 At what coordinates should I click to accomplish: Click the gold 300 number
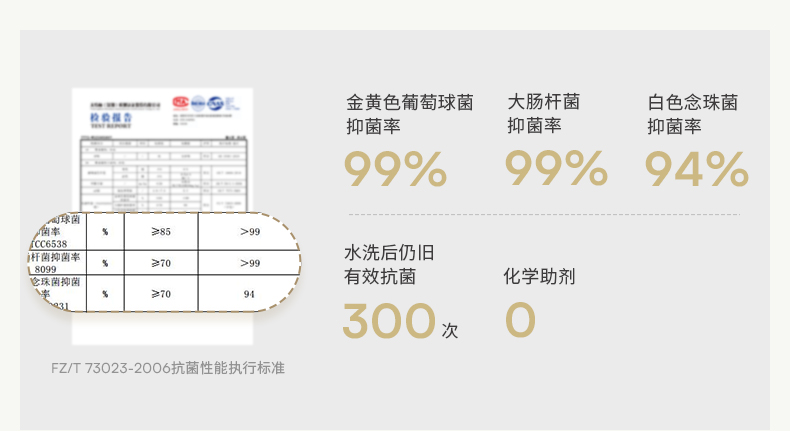click(x=389, y=321)
